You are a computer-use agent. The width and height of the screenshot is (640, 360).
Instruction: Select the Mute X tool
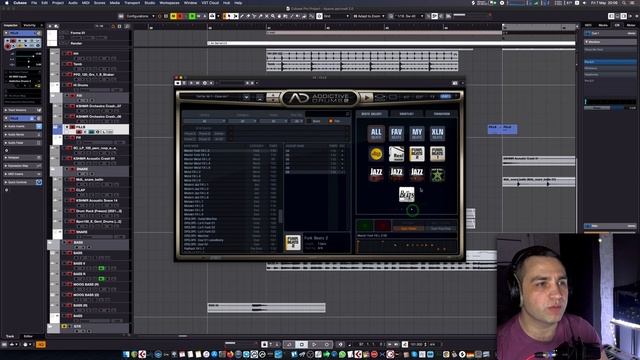click(x=267, y=16)
